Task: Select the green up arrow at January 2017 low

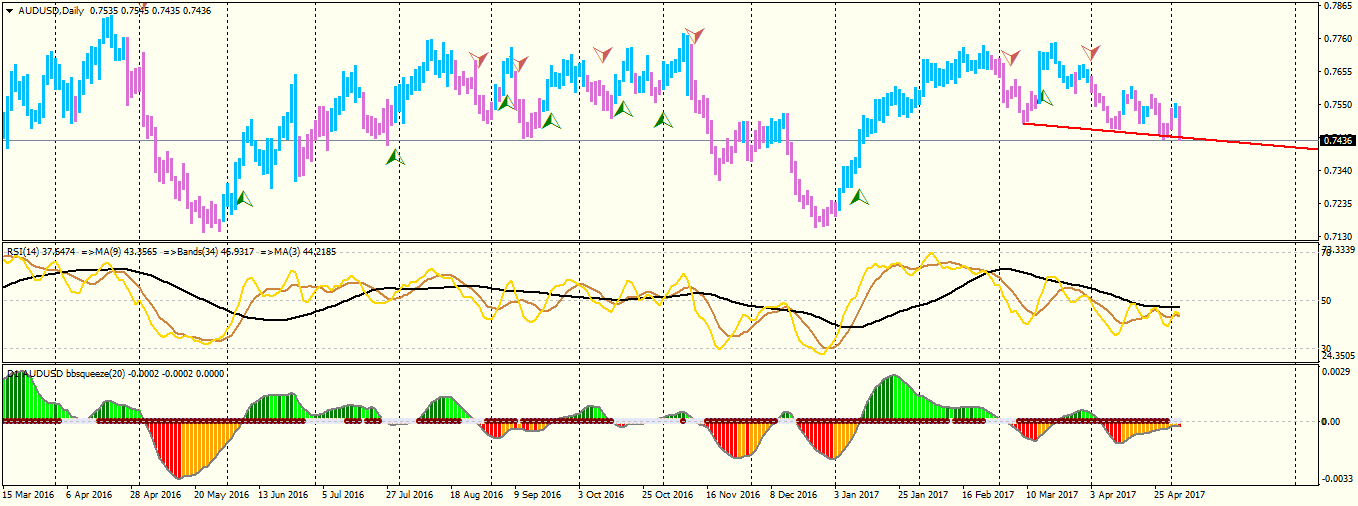Action: point(858,197)
